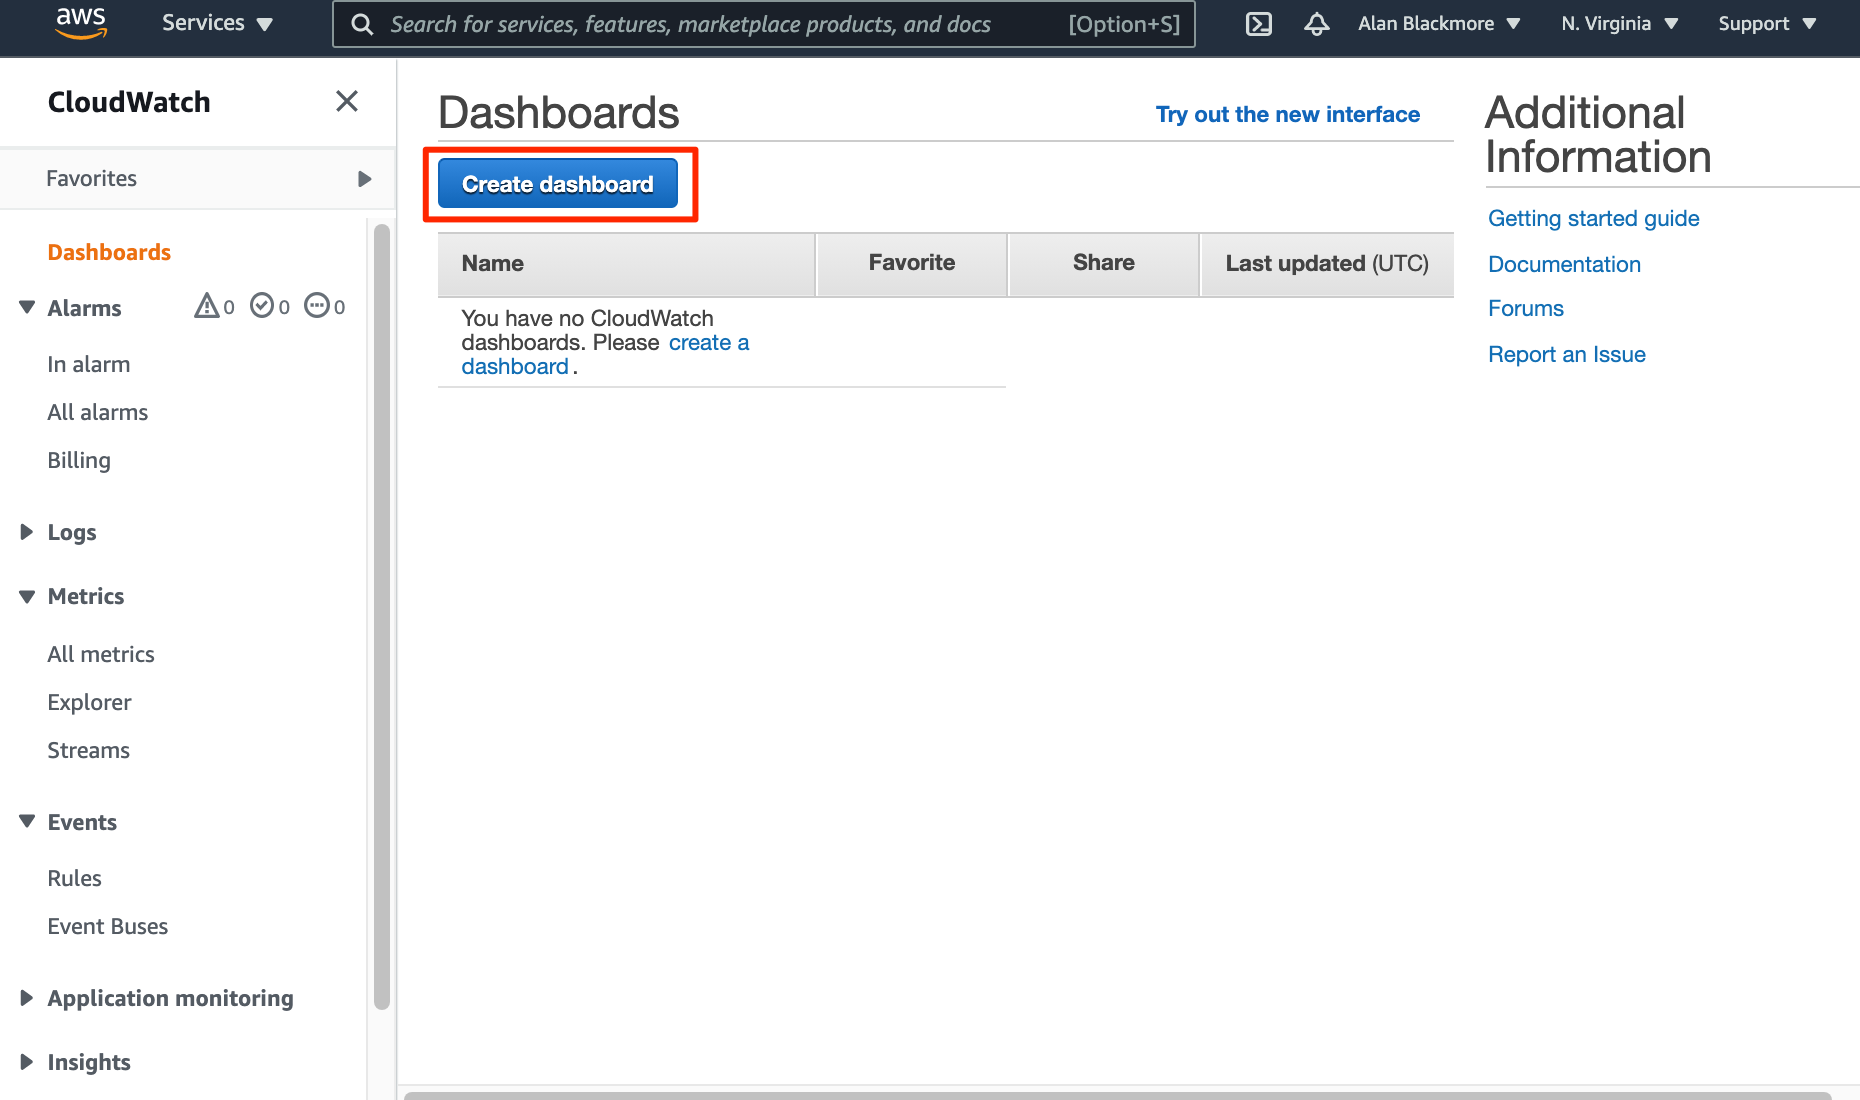This screenshot has width=1860, height=1100.
Task: Collapse the Alarms section
Action: pyautogui.click(x=26, y=307)
